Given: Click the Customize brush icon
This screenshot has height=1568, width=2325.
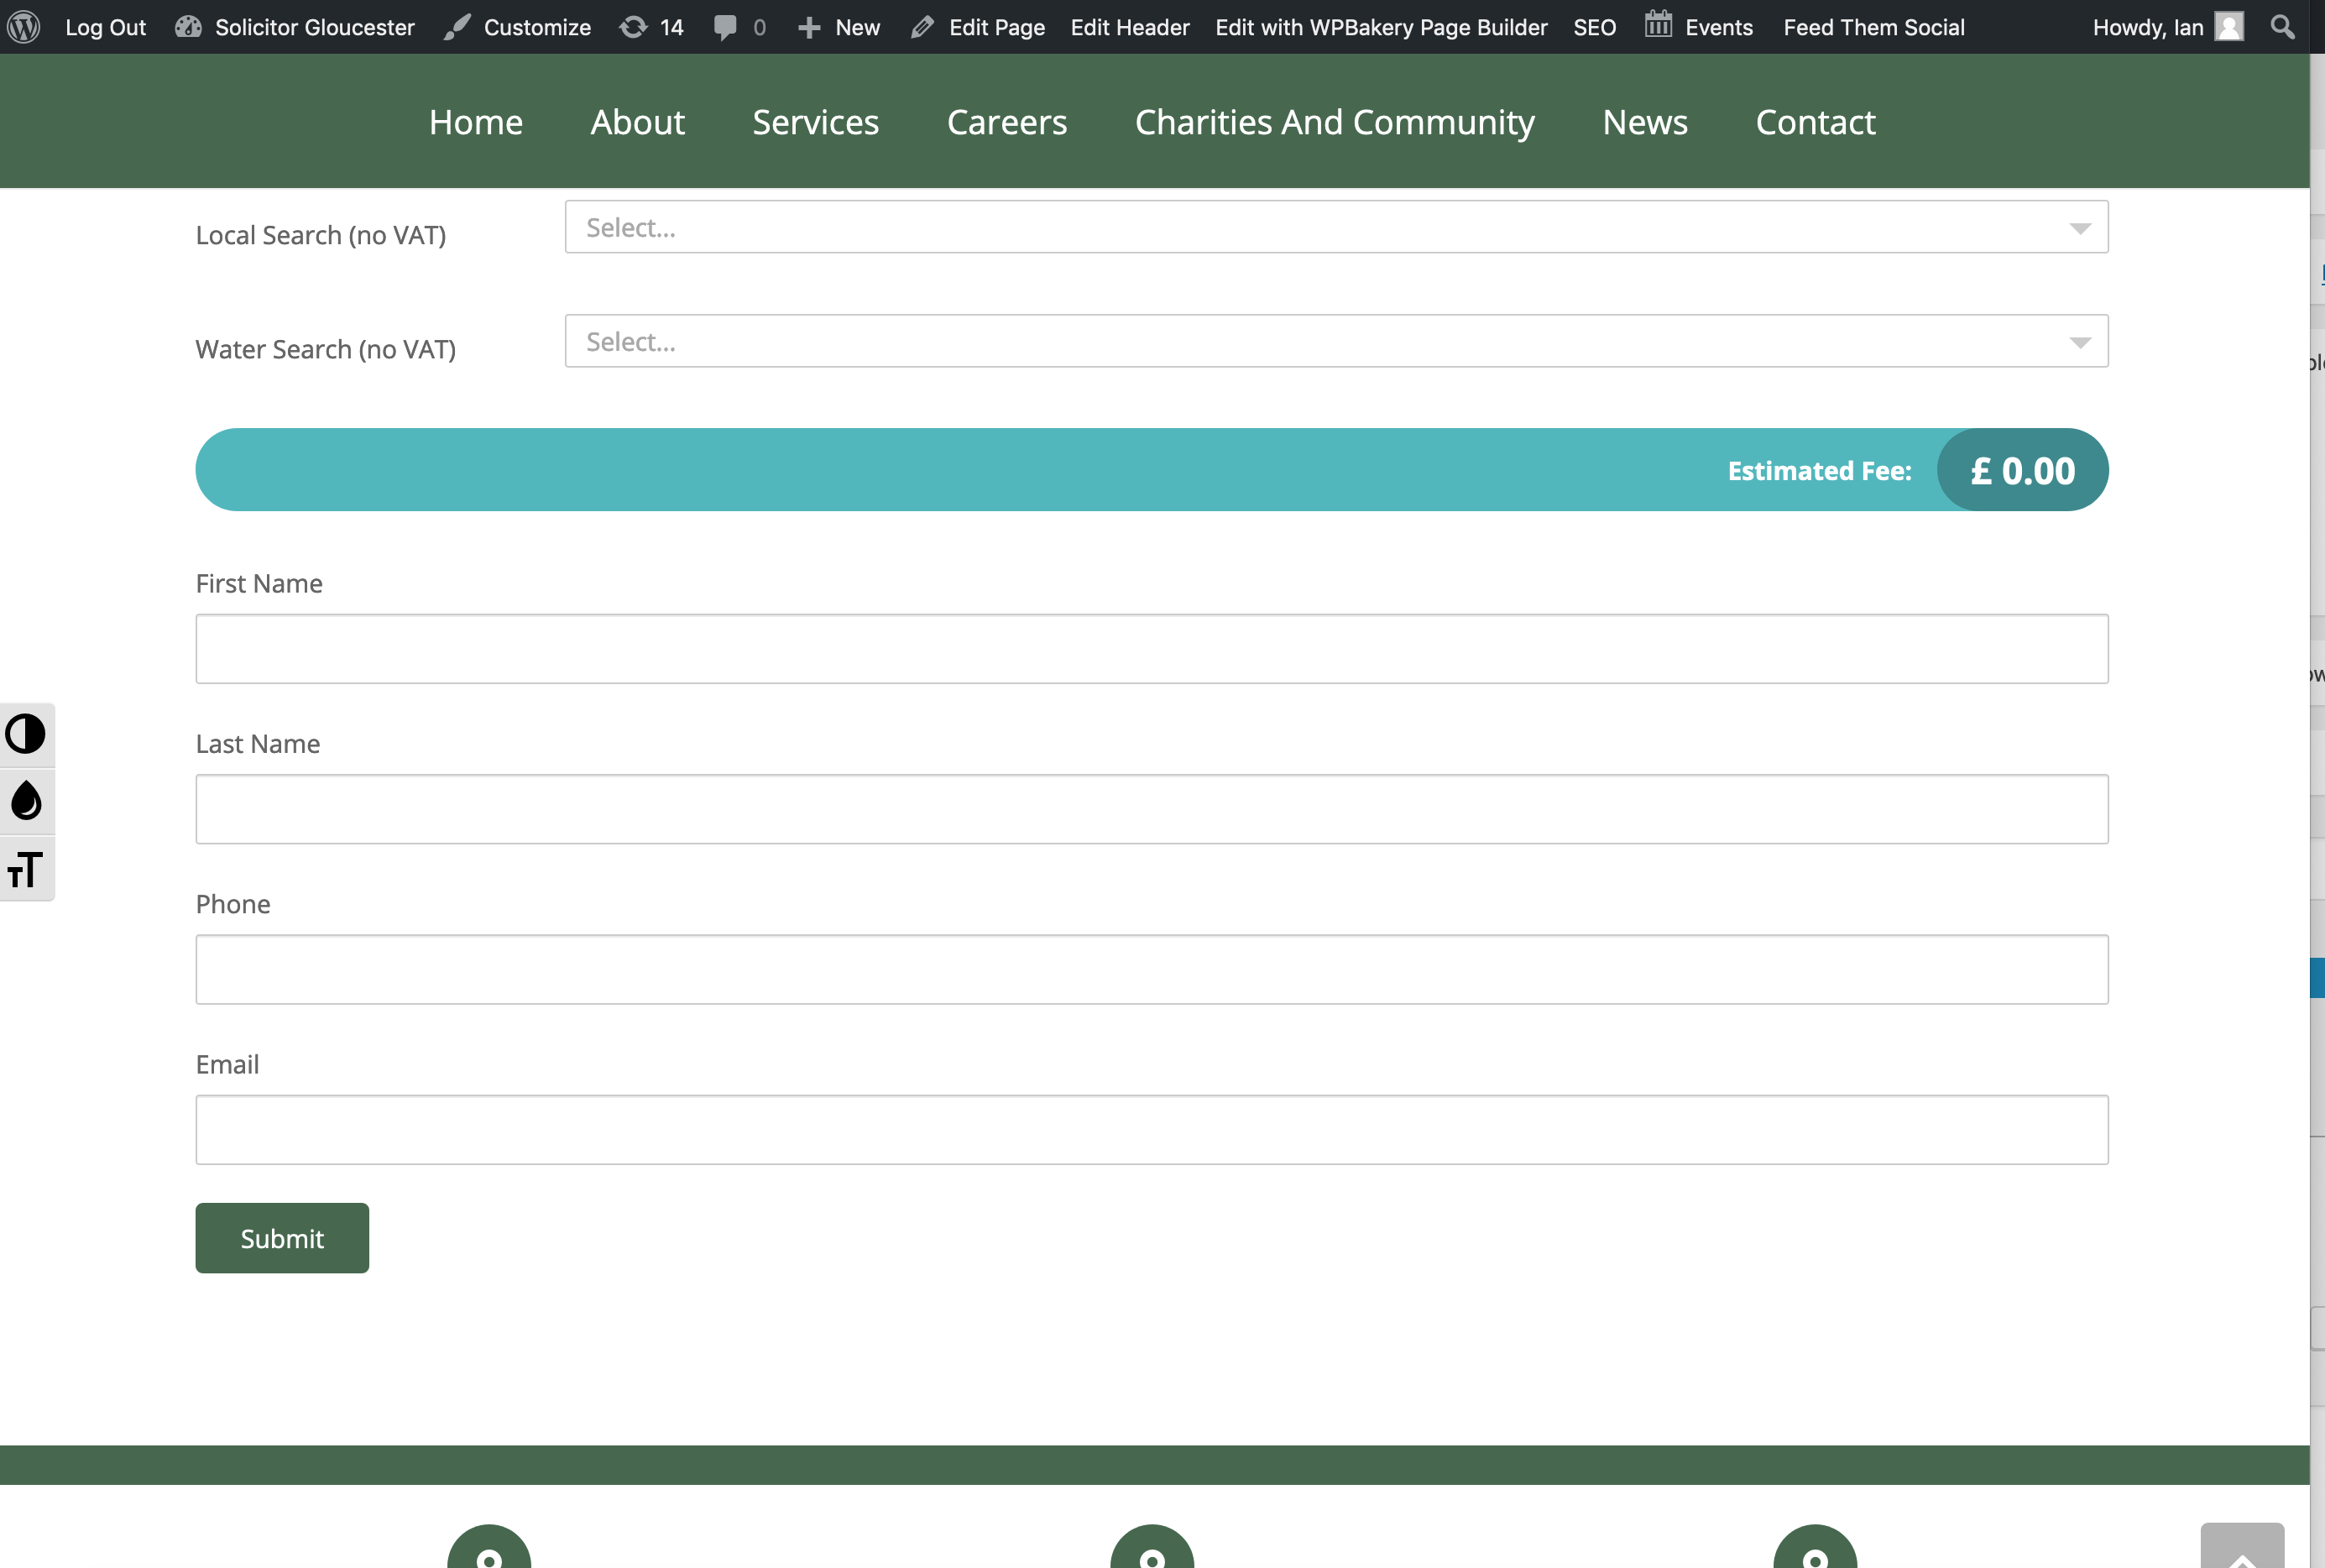Looking at the screenshot, I should point(457,27).
